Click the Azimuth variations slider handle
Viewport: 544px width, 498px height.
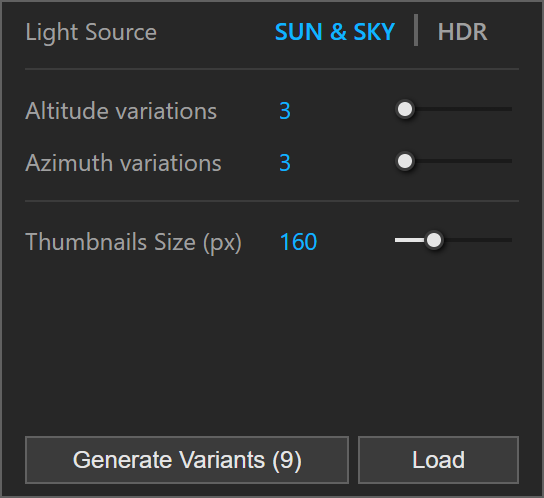(405, 161)
